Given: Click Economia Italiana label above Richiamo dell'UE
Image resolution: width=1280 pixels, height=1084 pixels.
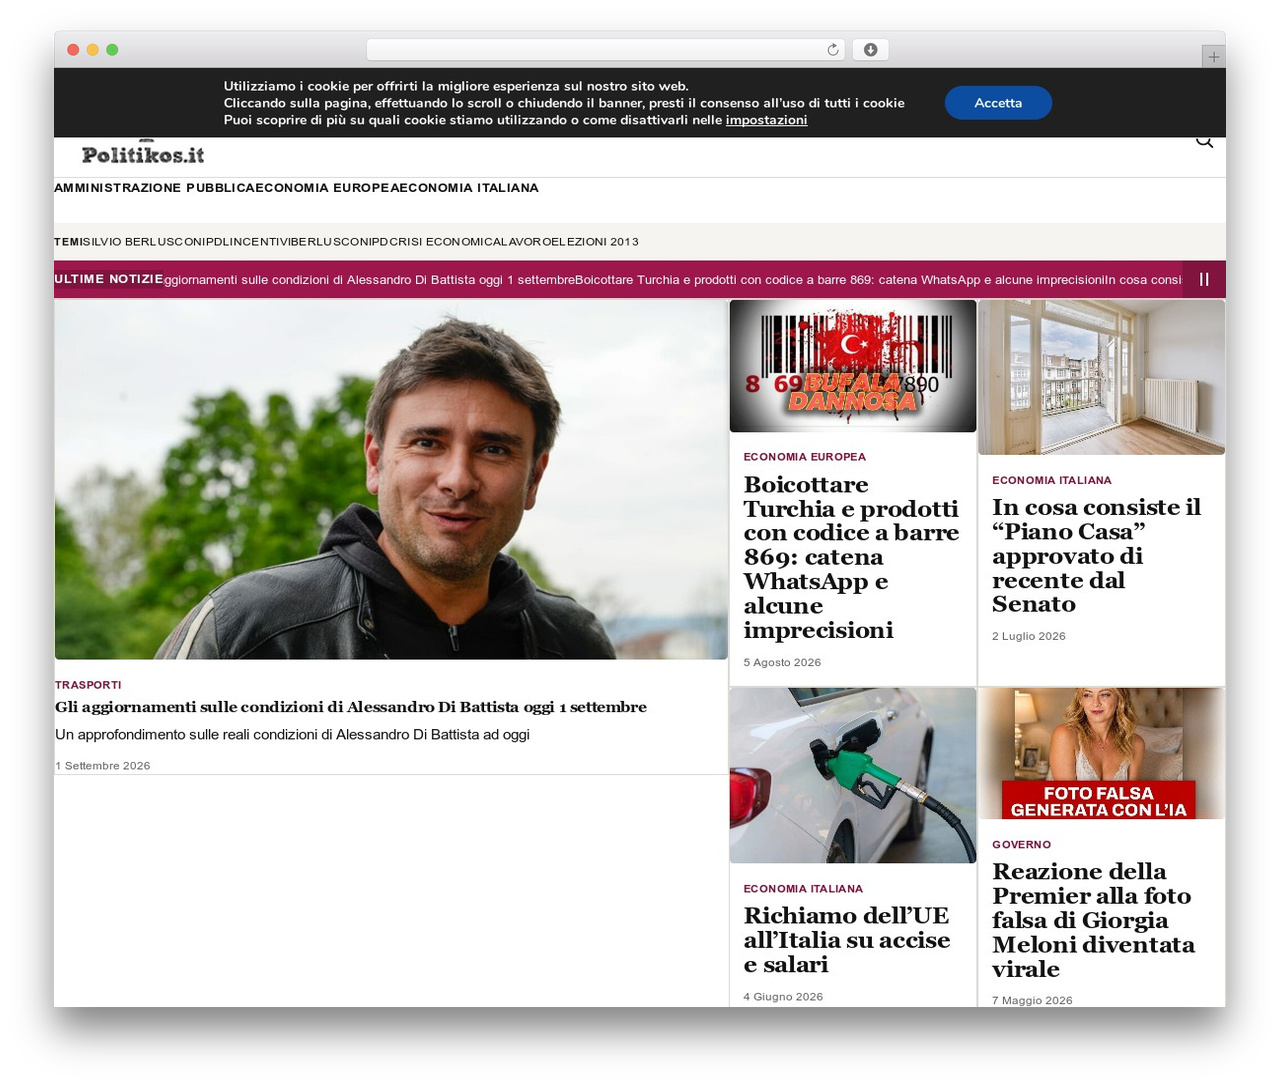Looking at the screenshot, I should [803, 889].
